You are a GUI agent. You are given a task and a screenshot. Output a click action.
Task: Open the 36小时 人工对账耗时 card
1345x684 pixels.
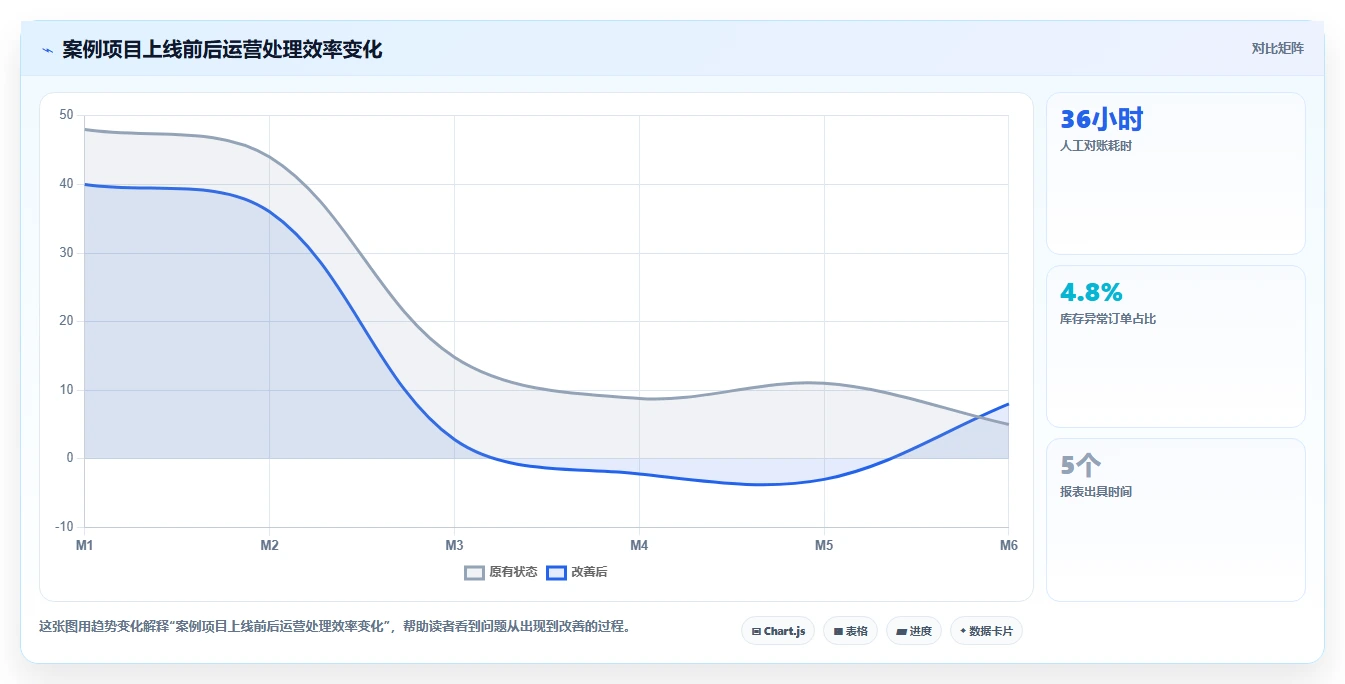tap(1176, 174)
